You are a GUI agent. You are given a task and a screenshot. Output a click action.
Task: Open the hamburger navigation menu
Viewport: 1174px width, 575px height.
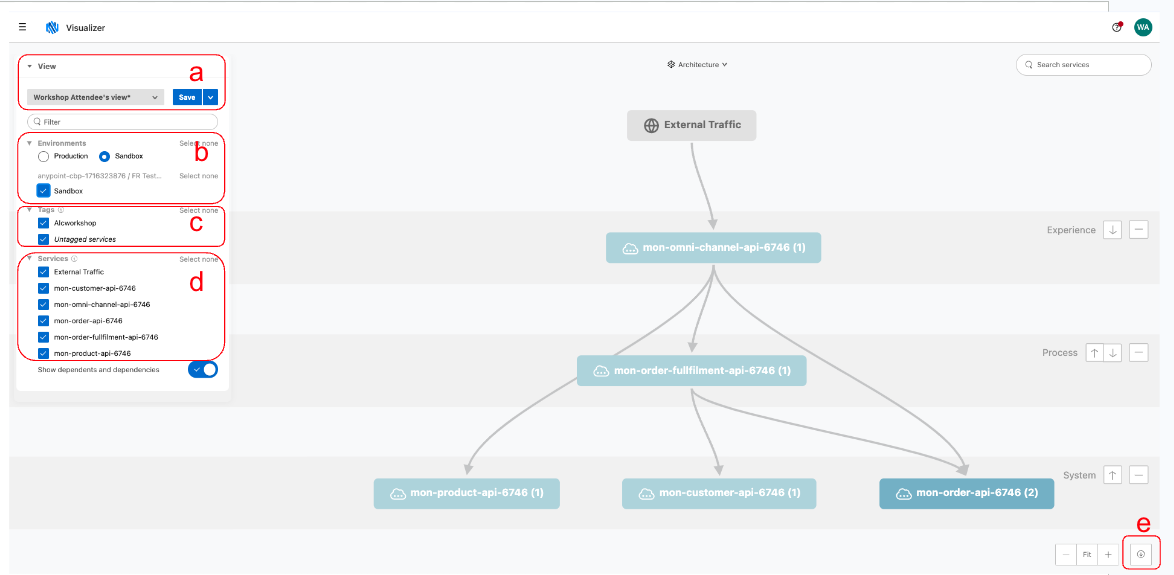coord(23,27)
